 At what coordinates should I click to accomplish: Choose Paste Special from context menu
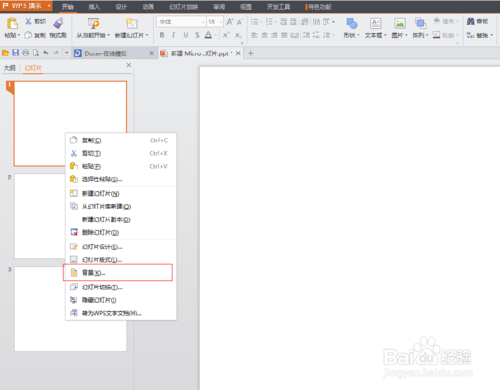point(121,179)
